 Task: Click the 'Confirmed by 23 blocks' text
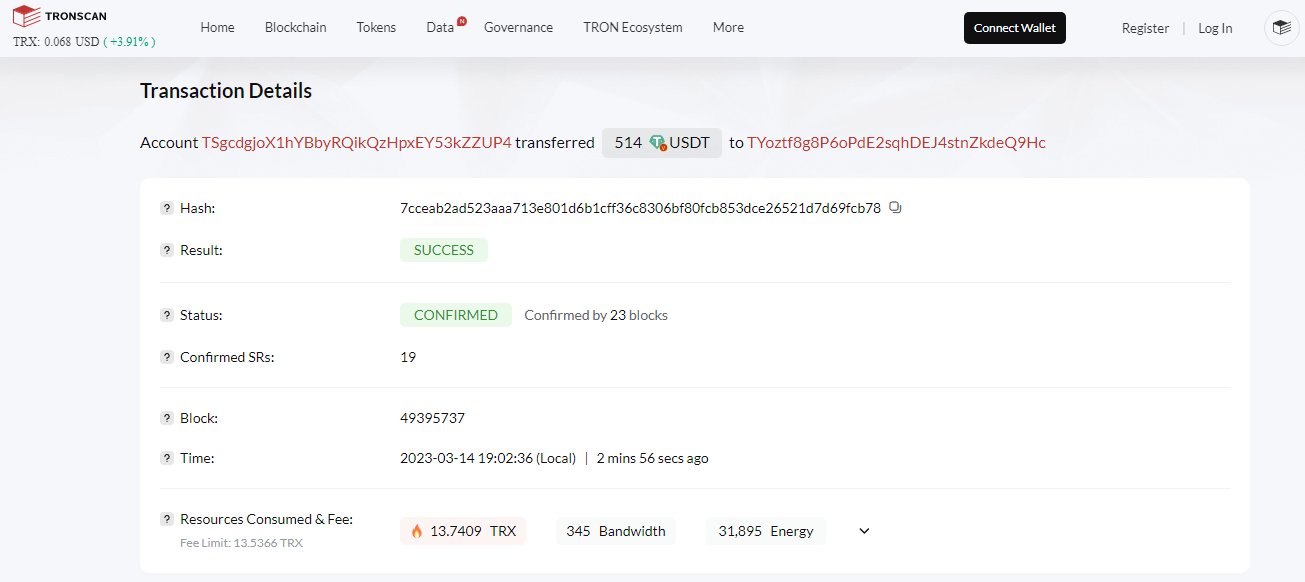point(596,315)
